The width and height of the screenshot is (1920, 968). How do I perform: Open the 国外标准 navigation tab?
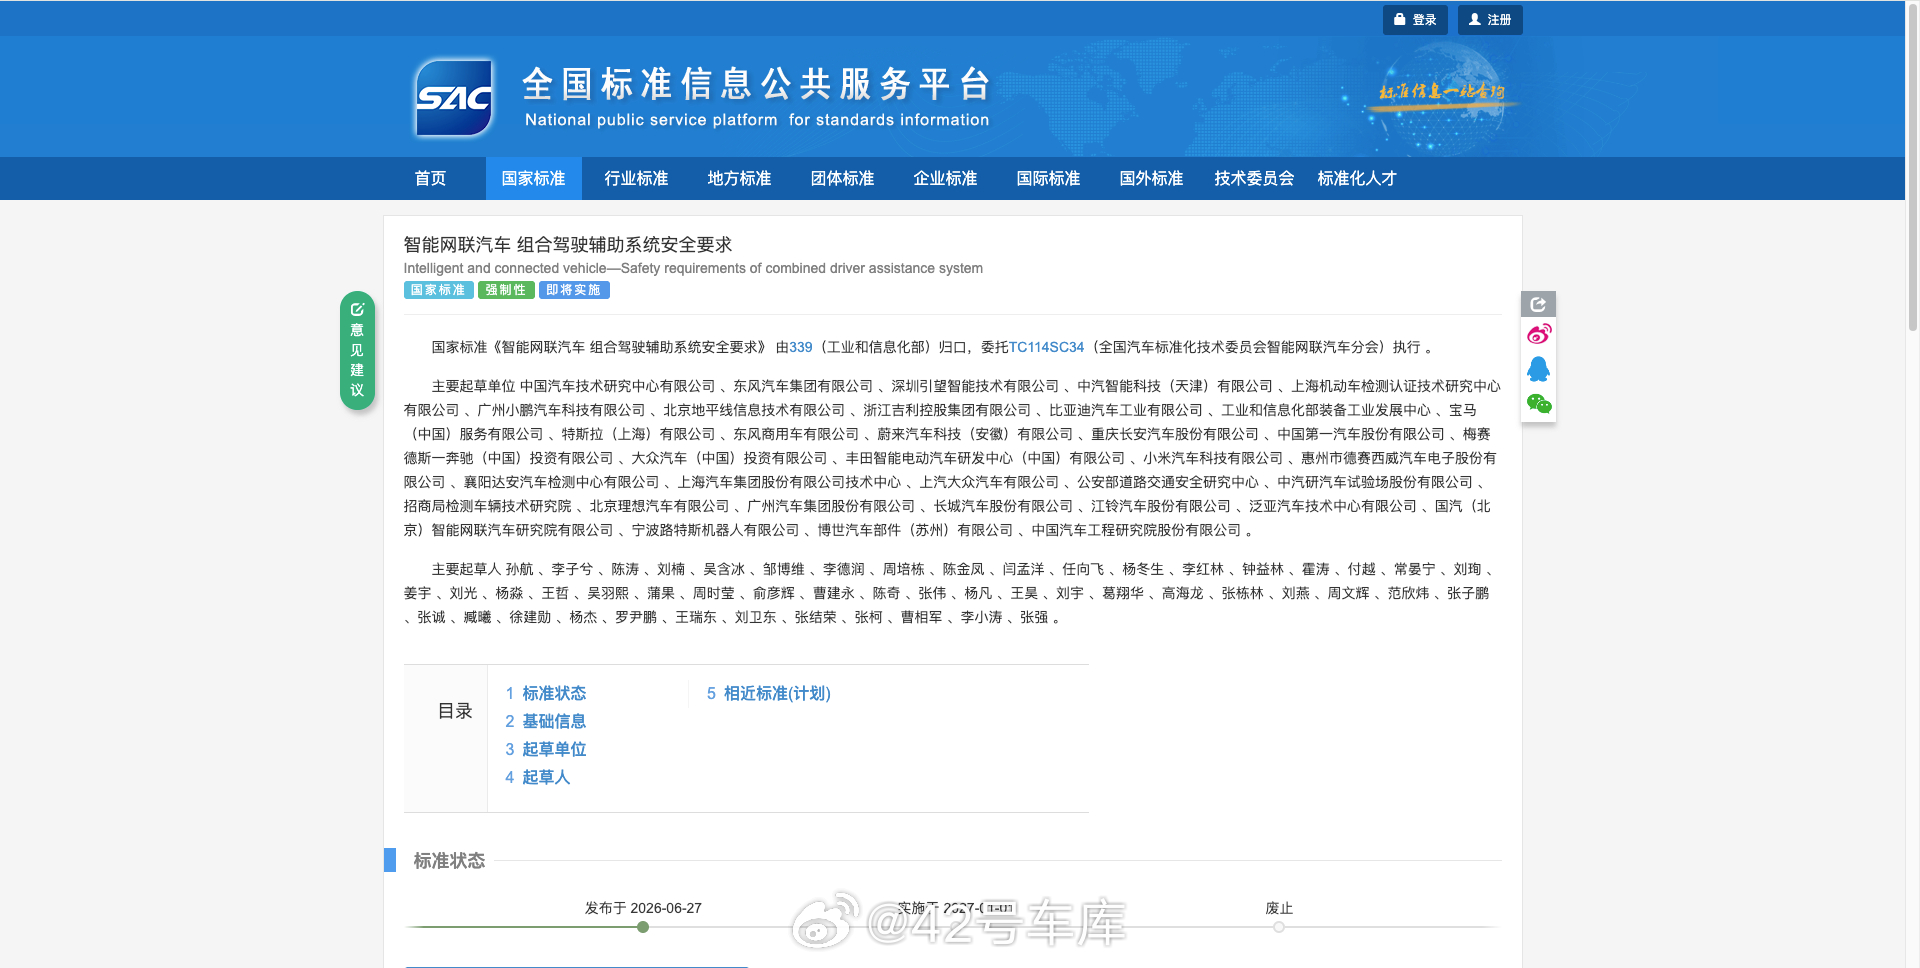pos(1151,178)
